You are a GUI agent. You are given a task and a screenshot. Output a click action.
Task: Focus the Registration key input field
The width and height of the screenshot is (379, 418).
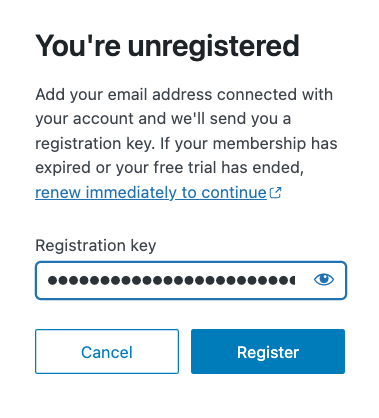point(191,280)
